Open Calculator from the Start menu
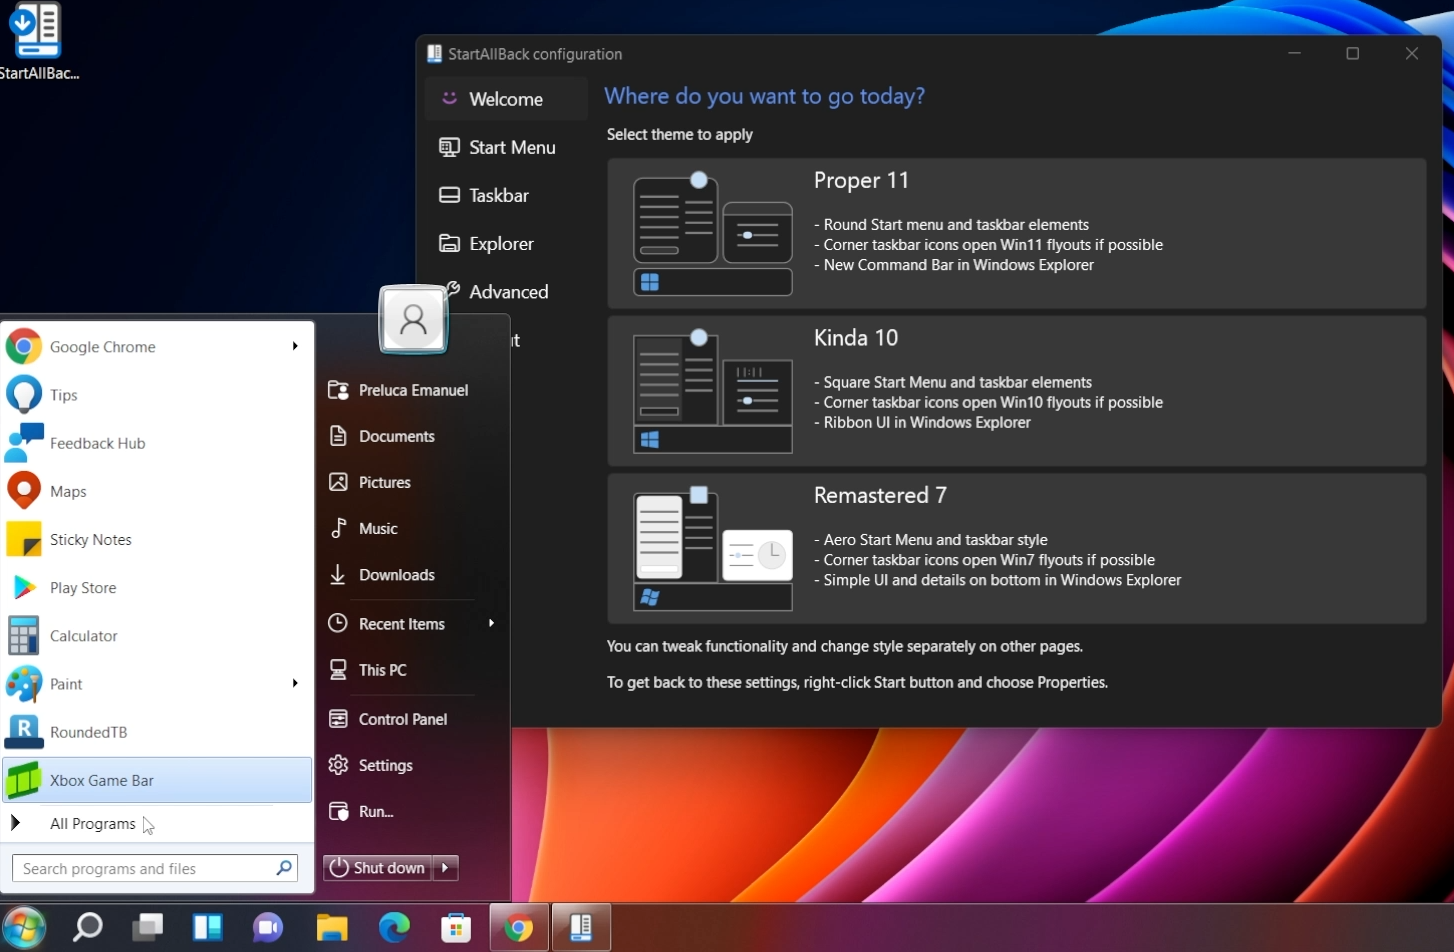The image size is (1454, 952). coord(83,635)
